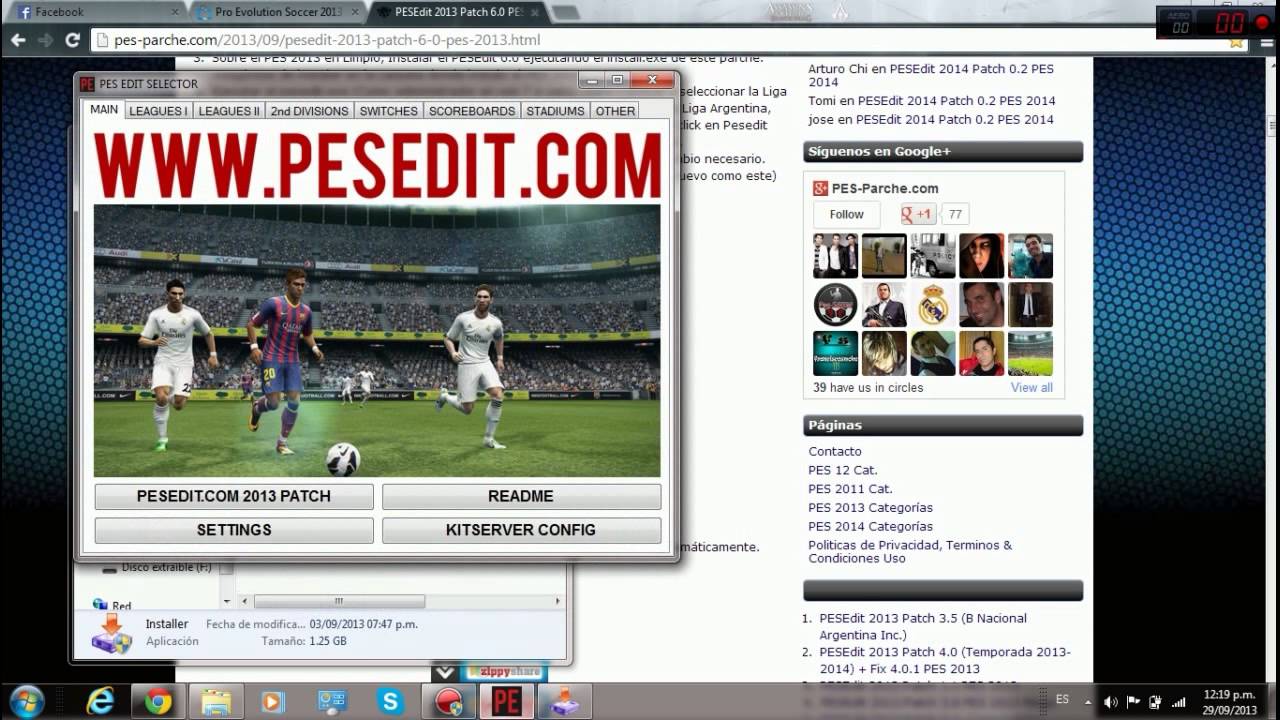Viewport: 1280px width, 720px height.
Task: Click the Google+ Follow button
Action: pos(846,214)
